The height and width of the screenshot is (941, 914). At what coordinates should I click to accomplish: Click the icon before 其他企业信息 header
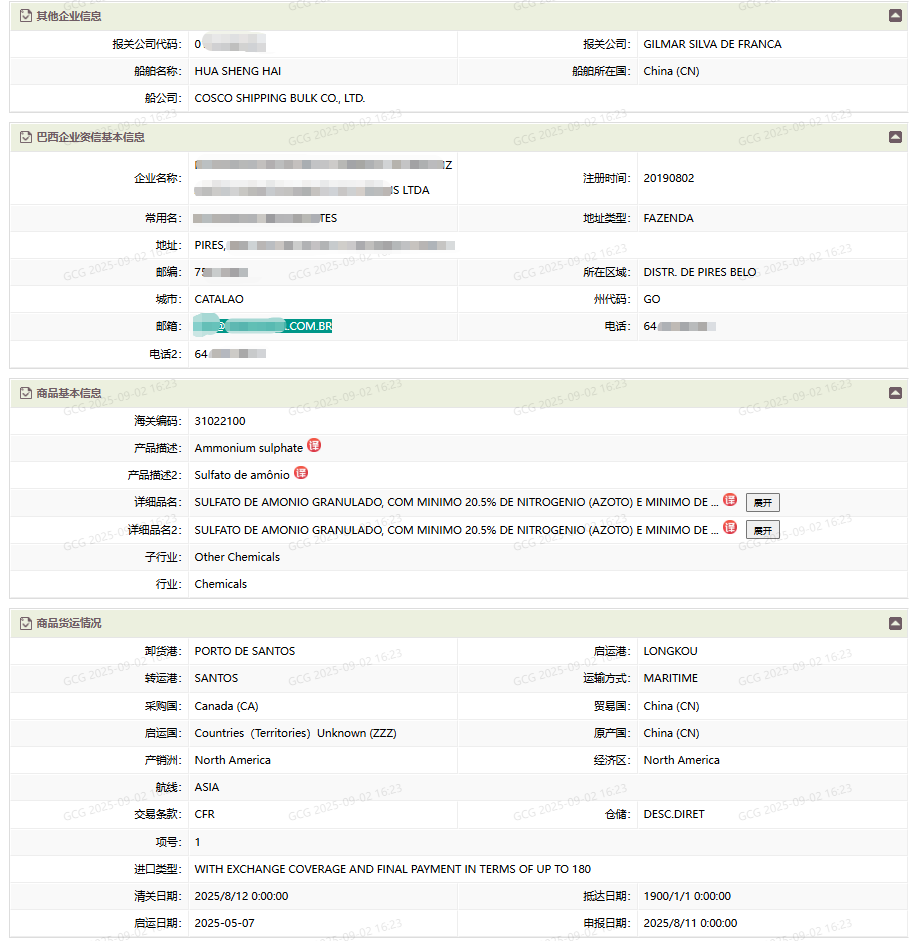pyautogui.click(x=25, y=16)
